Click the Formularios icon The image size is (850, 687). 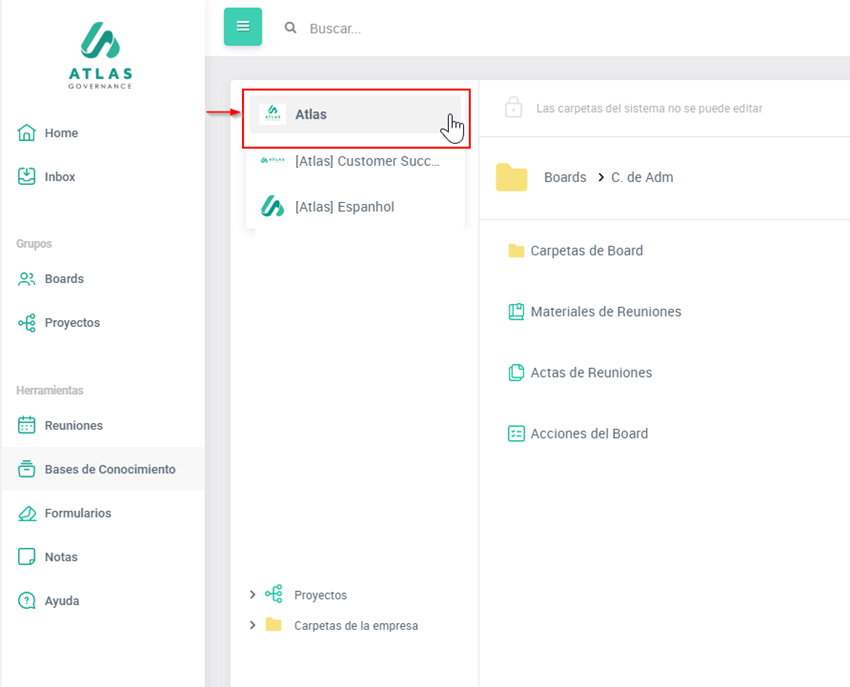[27, 513]
